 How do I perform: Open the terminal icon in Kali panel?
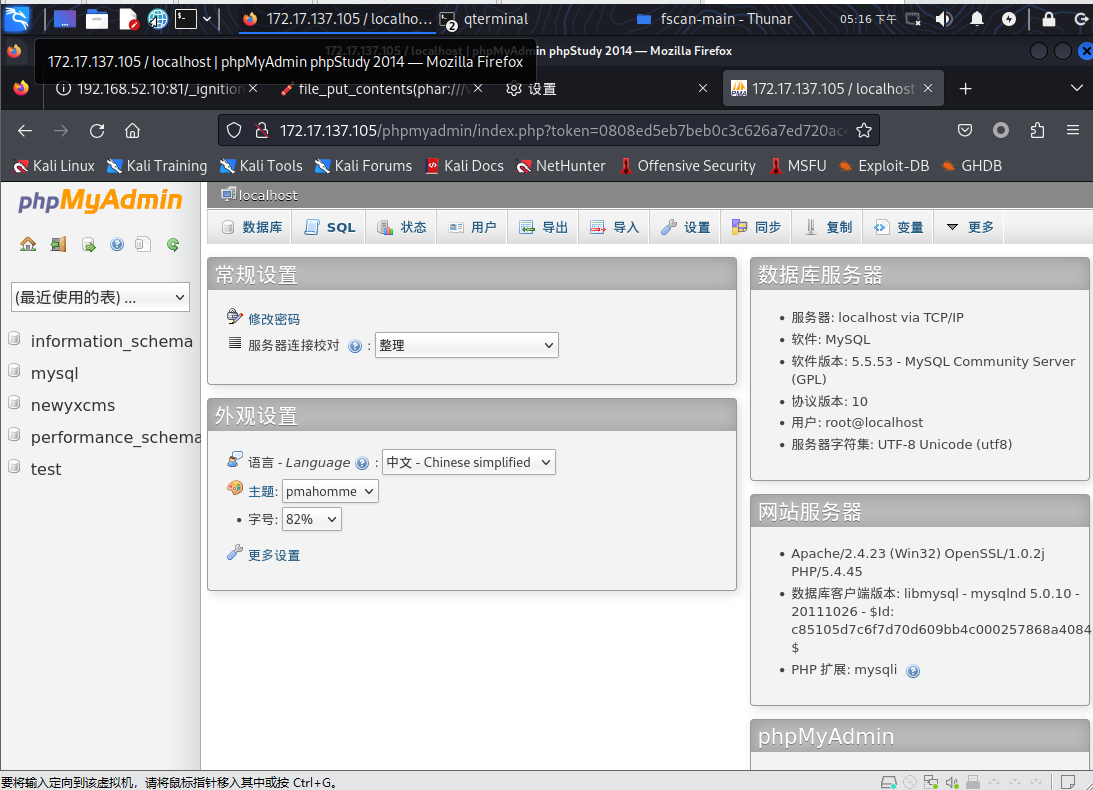tap(185, 19)
